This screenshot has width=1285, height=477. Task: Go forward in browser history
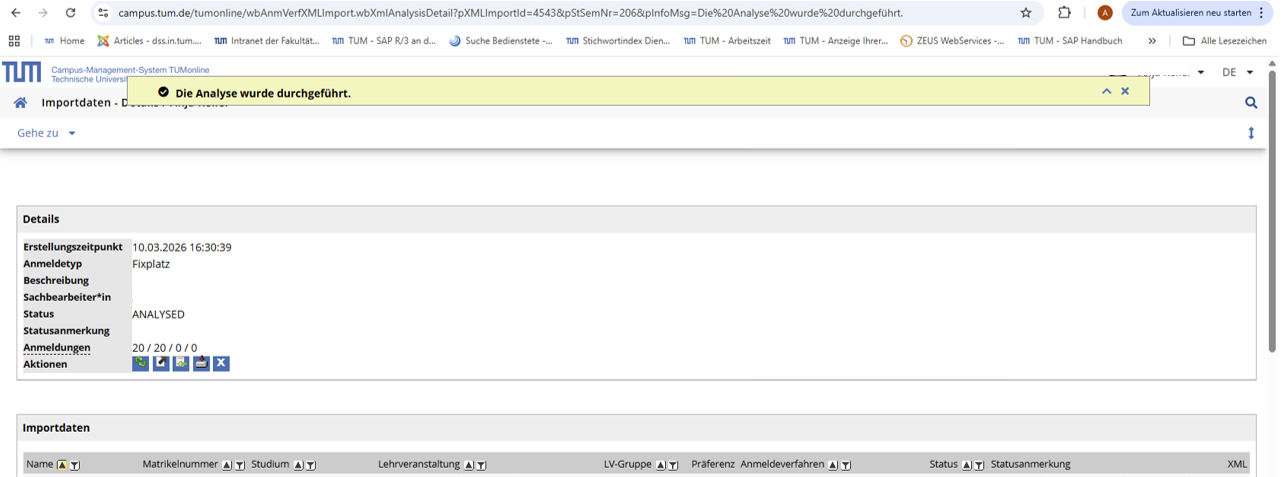click(42, 13)
